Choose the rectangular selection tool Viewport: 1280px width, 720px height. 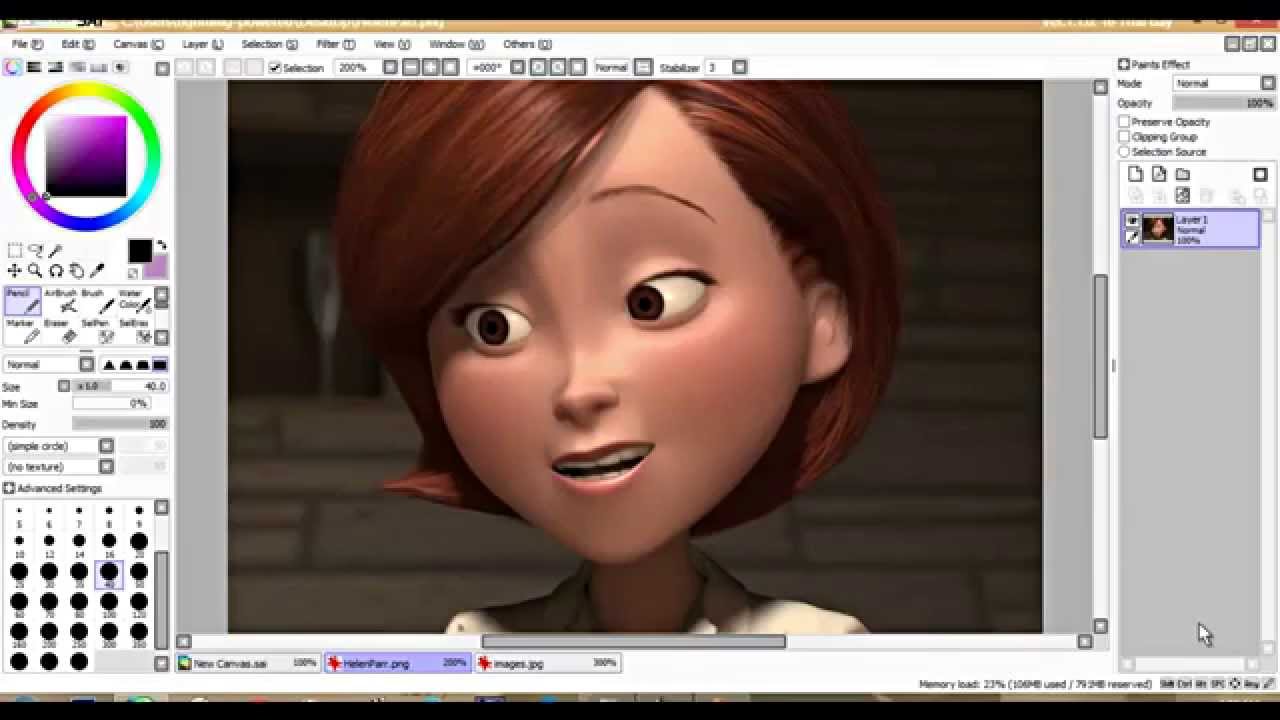point(15,250)
